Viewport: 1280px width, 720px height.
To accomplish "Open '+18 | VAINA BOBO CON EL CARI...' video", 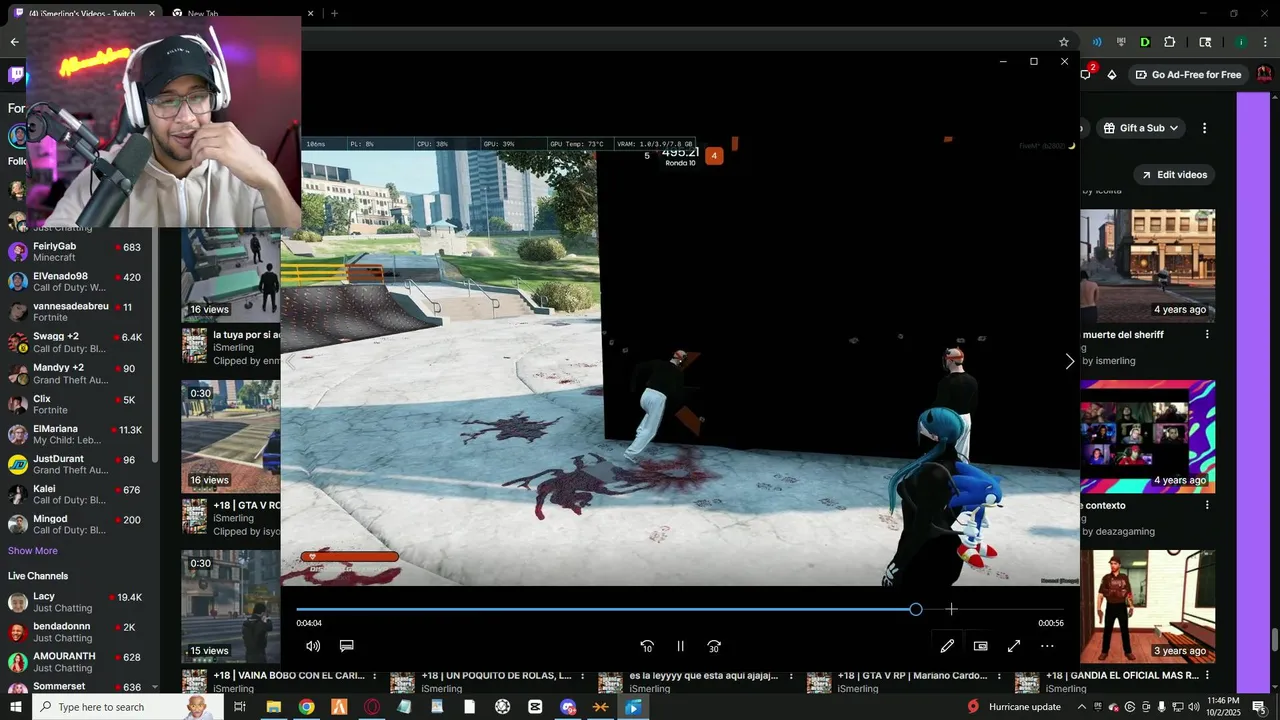I will coord(289,676).
